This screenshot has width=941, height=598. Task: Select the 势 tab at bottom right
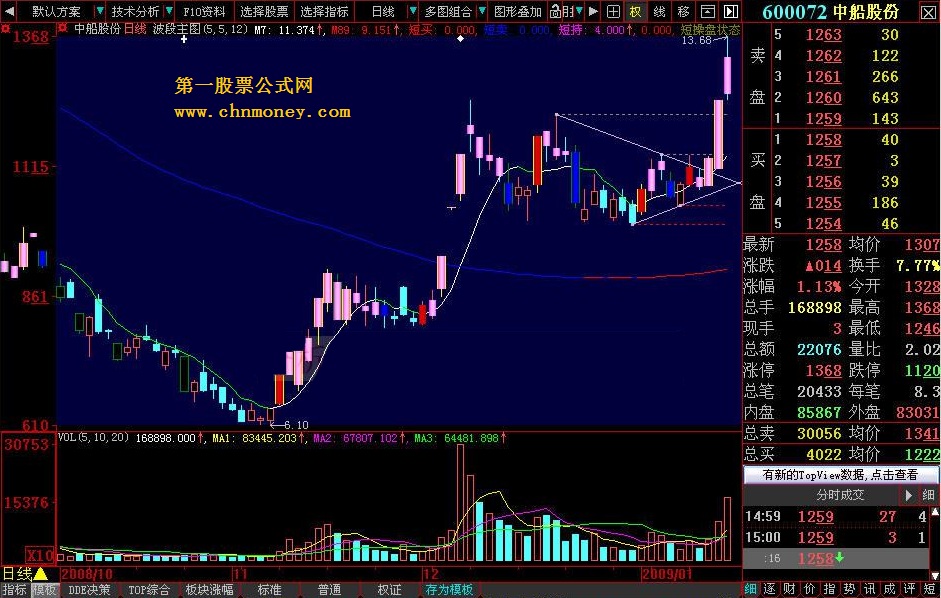tap(850, 589)
